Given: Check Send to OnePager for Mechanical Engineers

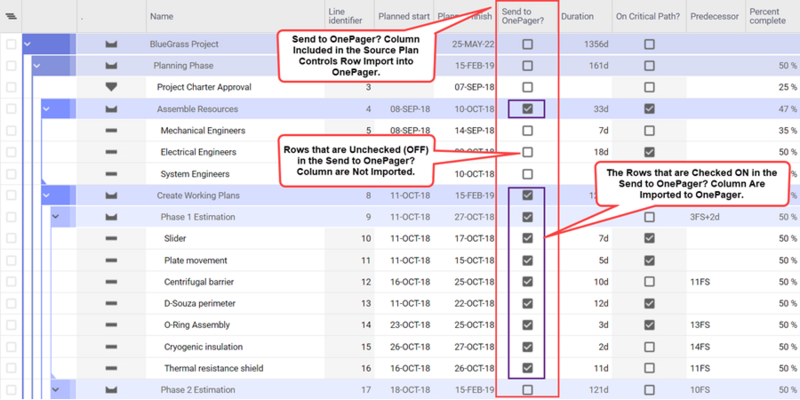Looking at the screenshot, I should point(528,131).
